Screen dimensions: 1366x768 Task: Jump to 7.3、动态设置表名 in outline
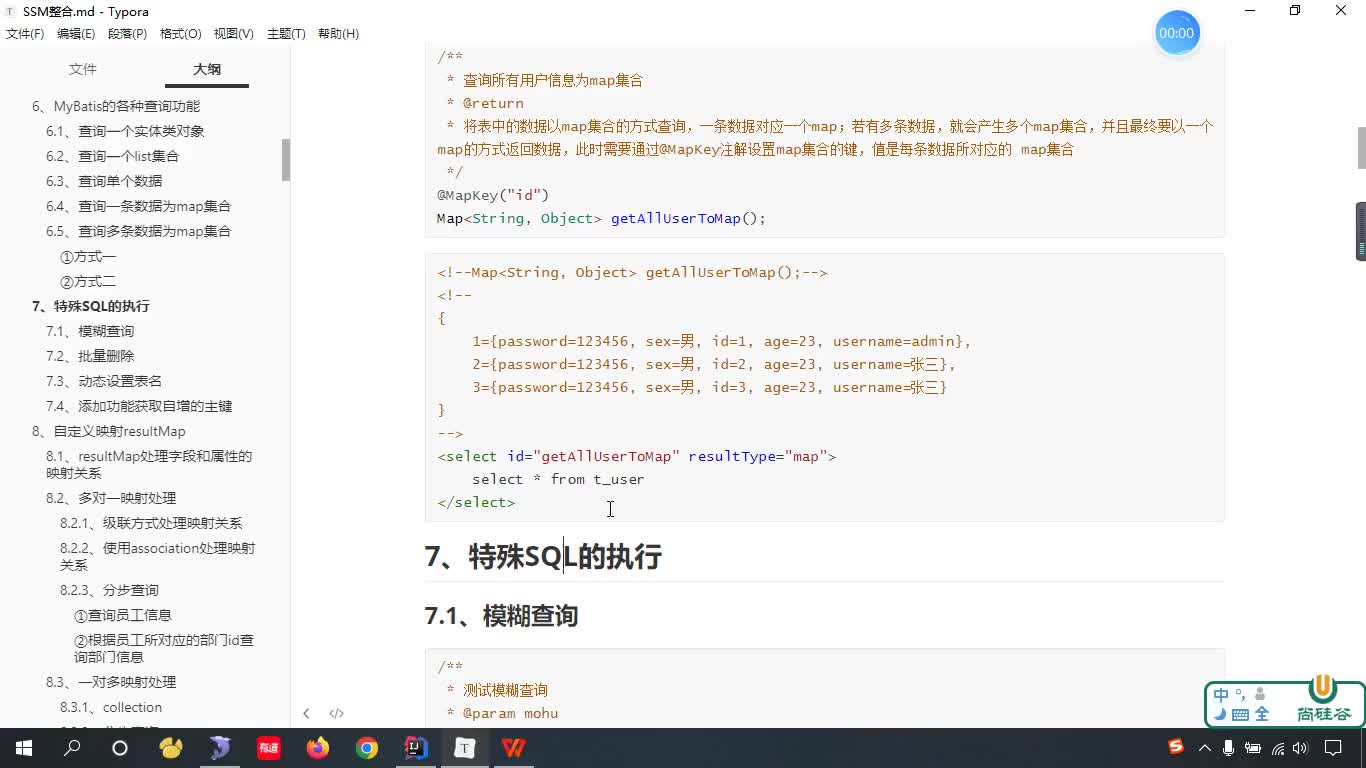point(104,381)
